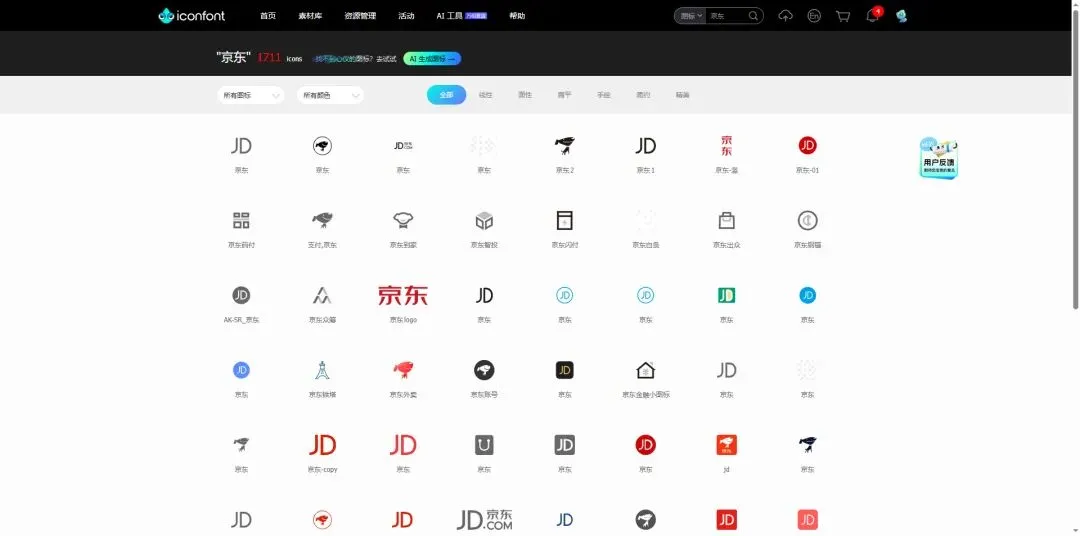The image size is (1080, 536).
Task: Select the gray square magnet U icon
Action: coord(484,445)
